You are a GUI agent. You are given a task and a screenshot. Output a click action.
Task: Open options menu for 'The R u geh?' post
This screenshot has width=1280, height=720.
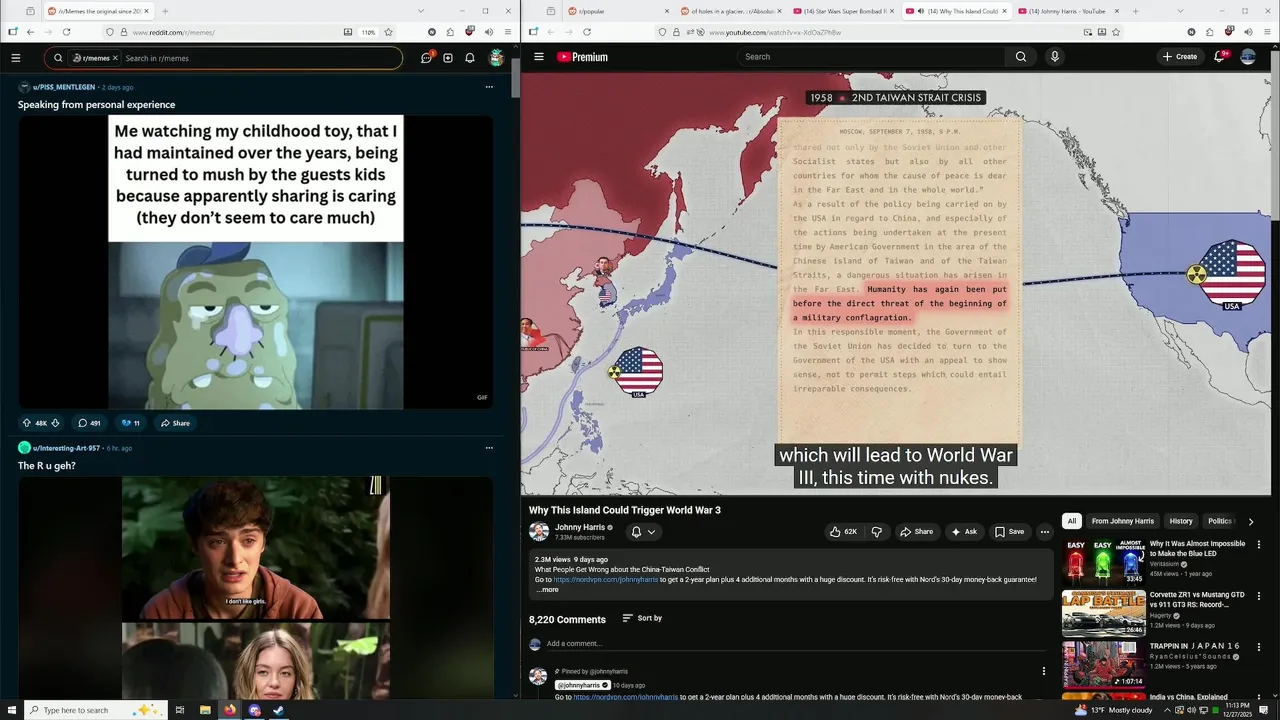[489, 448]
